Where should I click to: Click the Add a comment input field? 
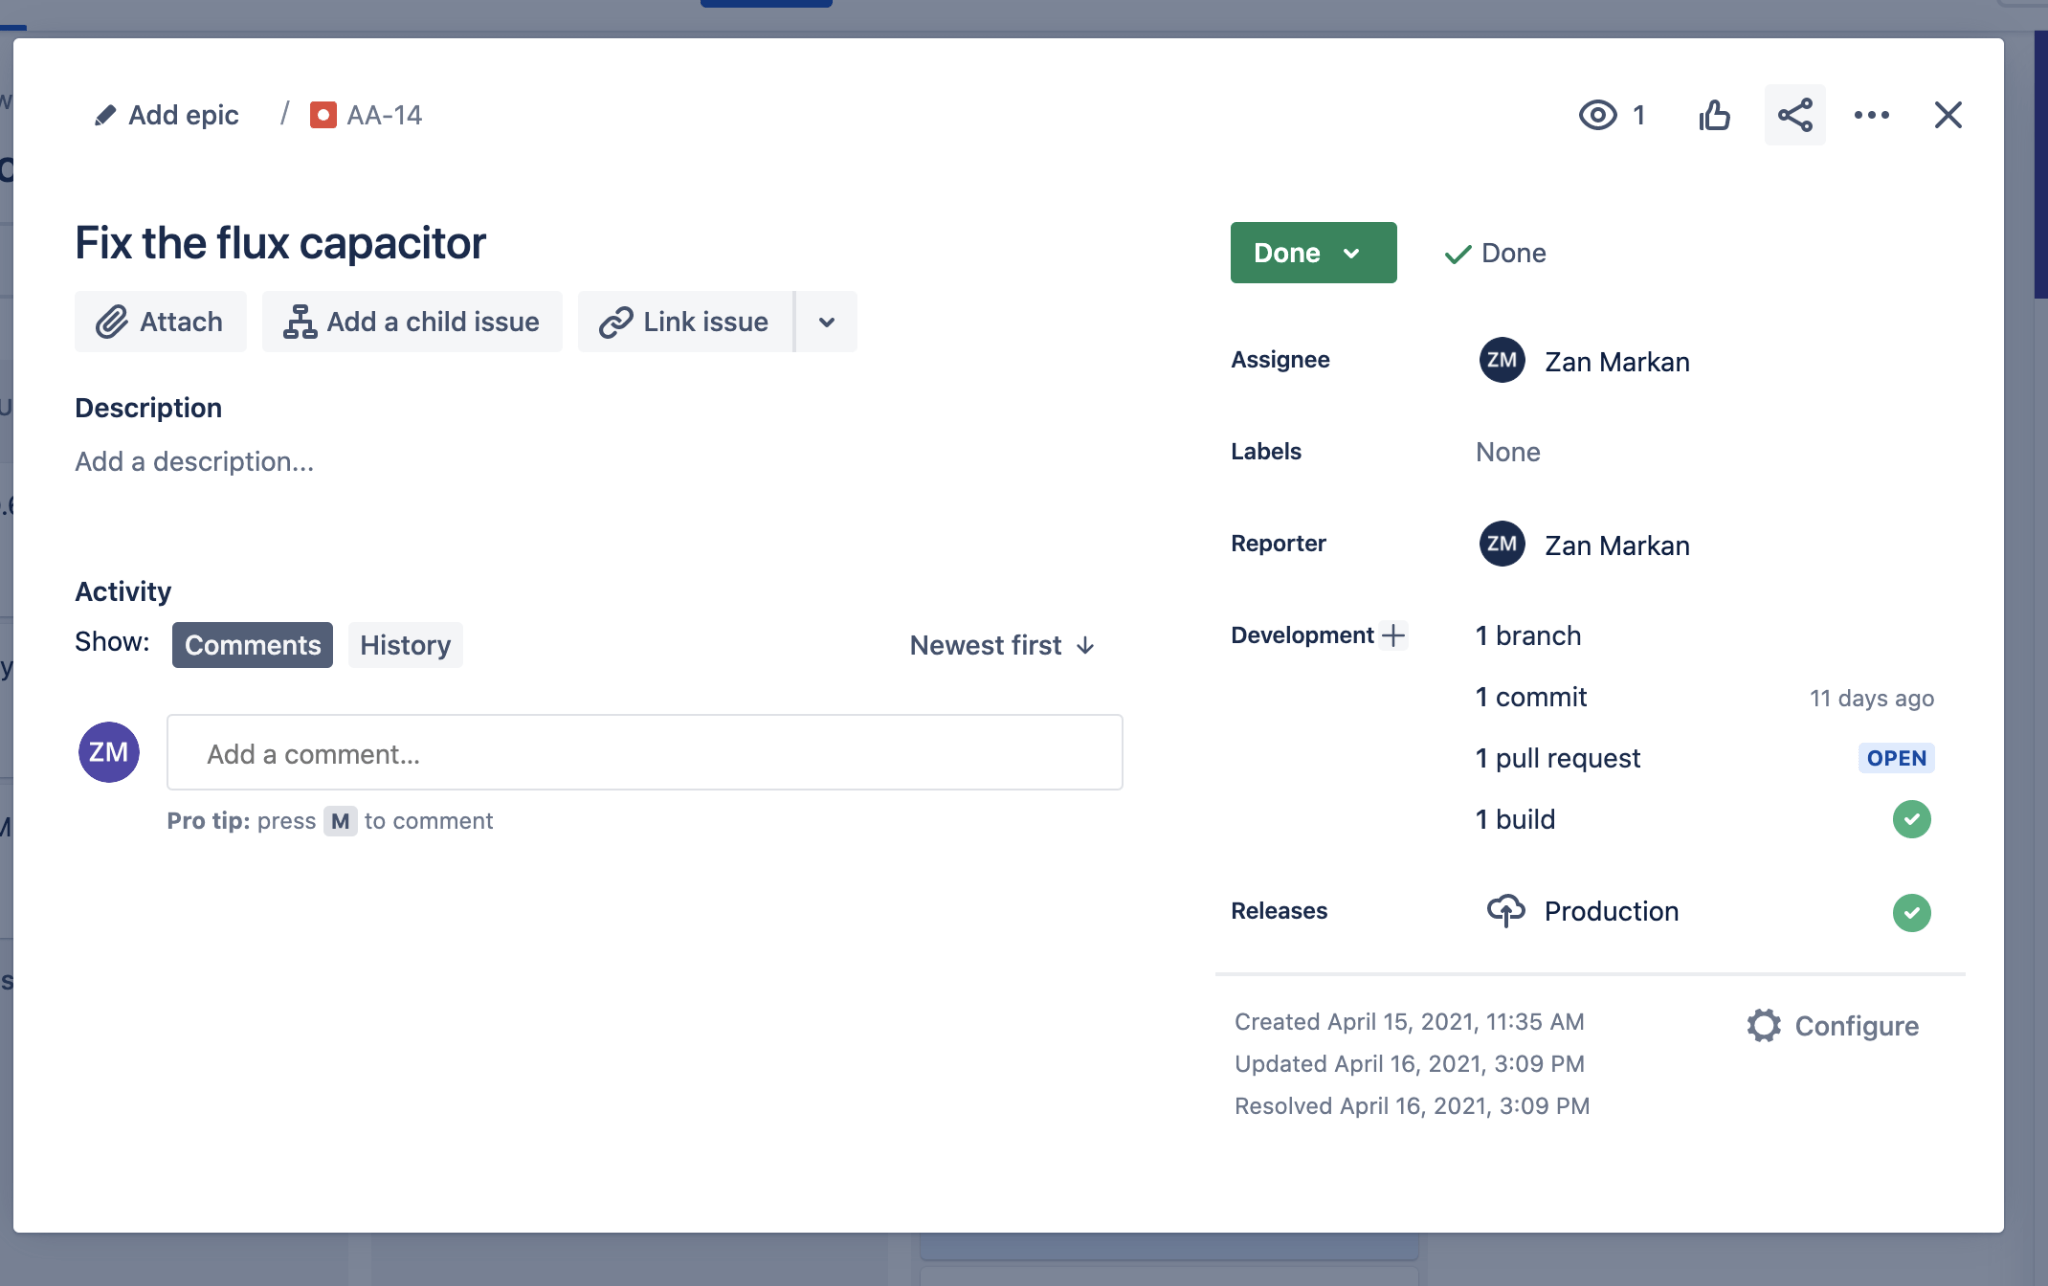(644, 751)
